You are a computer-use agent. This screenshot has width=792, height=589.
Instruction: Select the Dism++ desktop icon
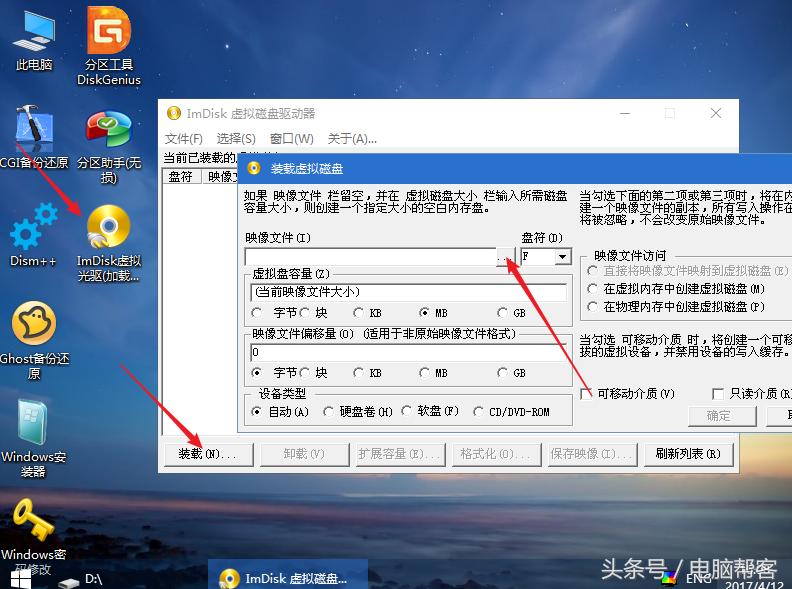pyautogui.click(x=33, y=235)
